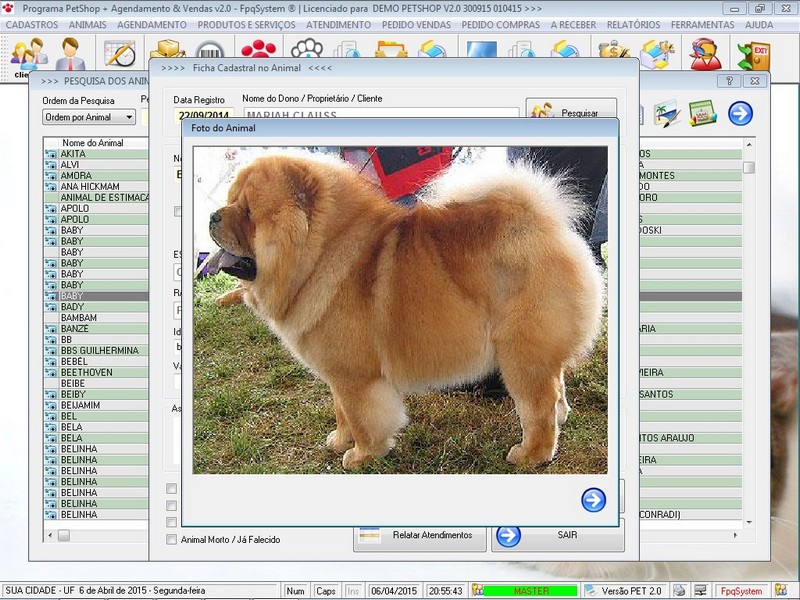Click the MARIAH CLAUSS owner name field
The height and width of the screenshot is (600, 800).
381,113
